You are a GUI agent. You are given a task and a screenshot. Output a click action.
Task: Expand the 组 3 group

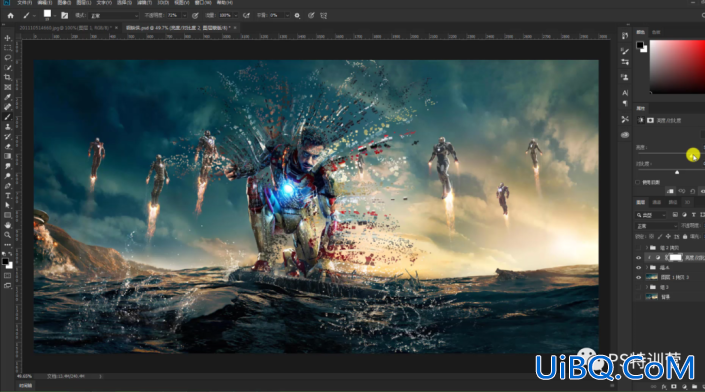(x=647, y=287)
